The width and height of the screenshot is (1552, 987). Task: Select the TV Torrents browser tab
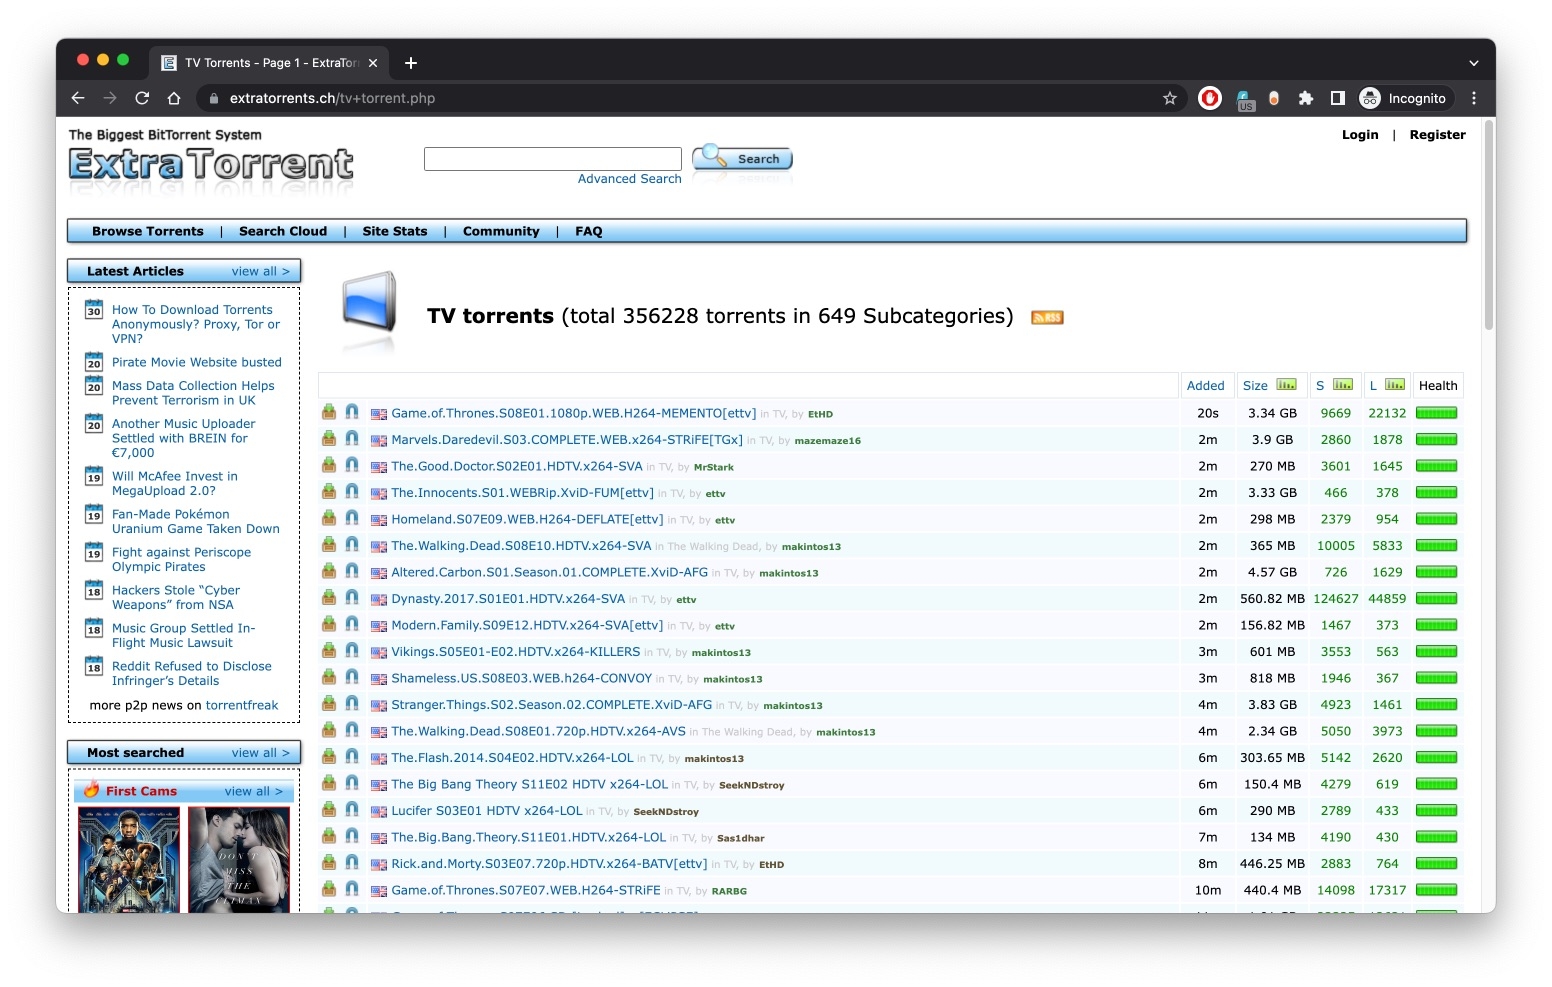click(x=270, y=62)
